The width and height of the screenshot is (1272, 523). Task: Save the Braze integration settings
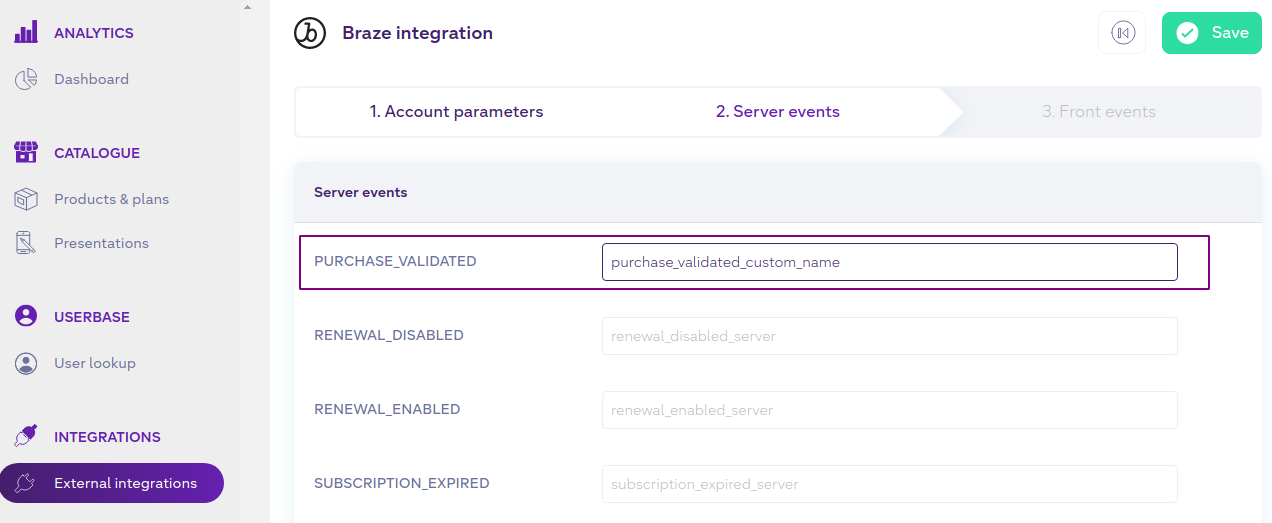(1211, 33)
